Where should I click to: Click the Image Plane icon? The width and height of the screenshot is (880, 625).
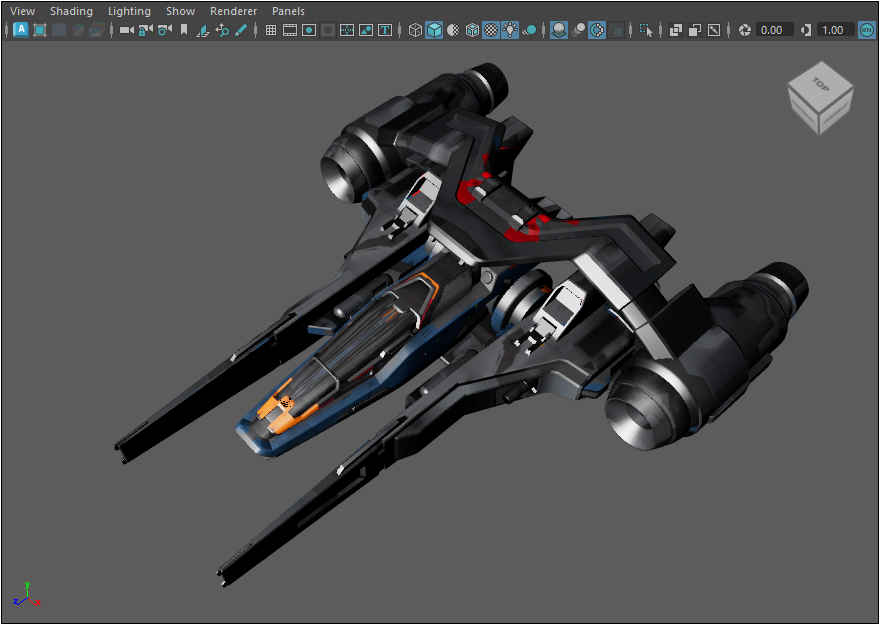(x=203, y=30)
